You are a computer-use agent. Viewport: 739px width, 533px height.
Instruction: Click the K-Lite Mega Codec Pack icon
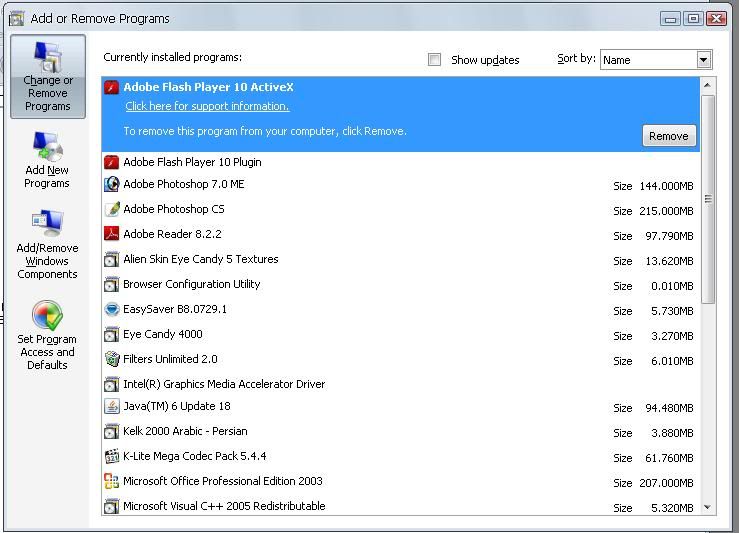click(x=112, y=457)
